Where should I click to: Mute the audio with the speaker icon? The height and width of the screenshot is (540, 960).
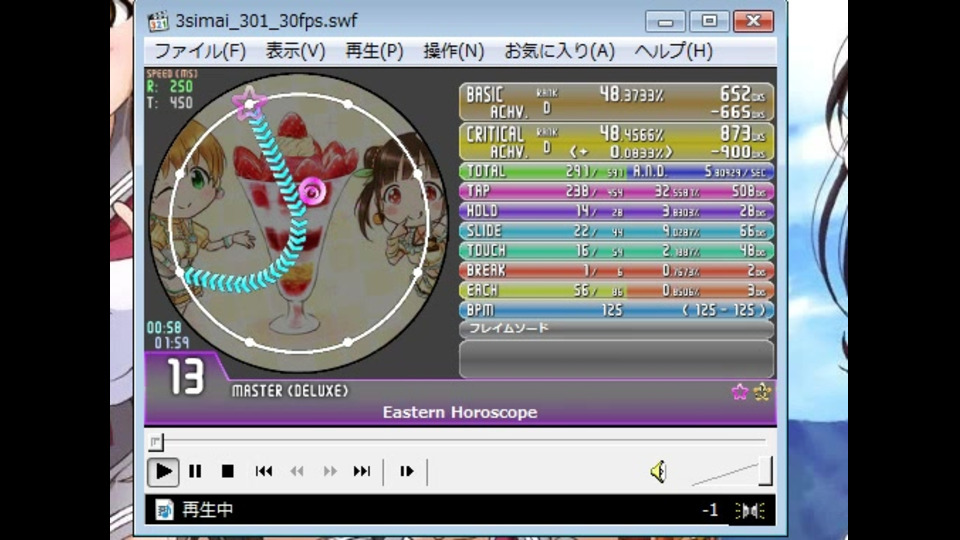pos(658,471)
